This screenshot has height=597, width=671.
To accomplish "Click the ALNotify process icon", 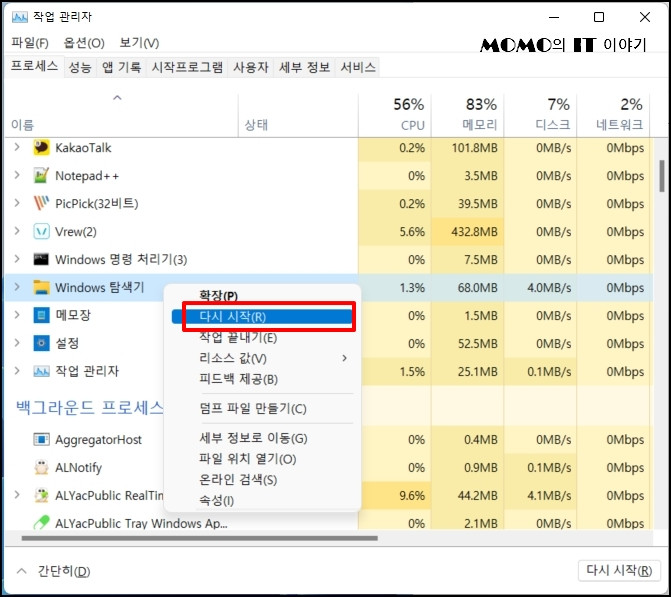I will [41, 467].
